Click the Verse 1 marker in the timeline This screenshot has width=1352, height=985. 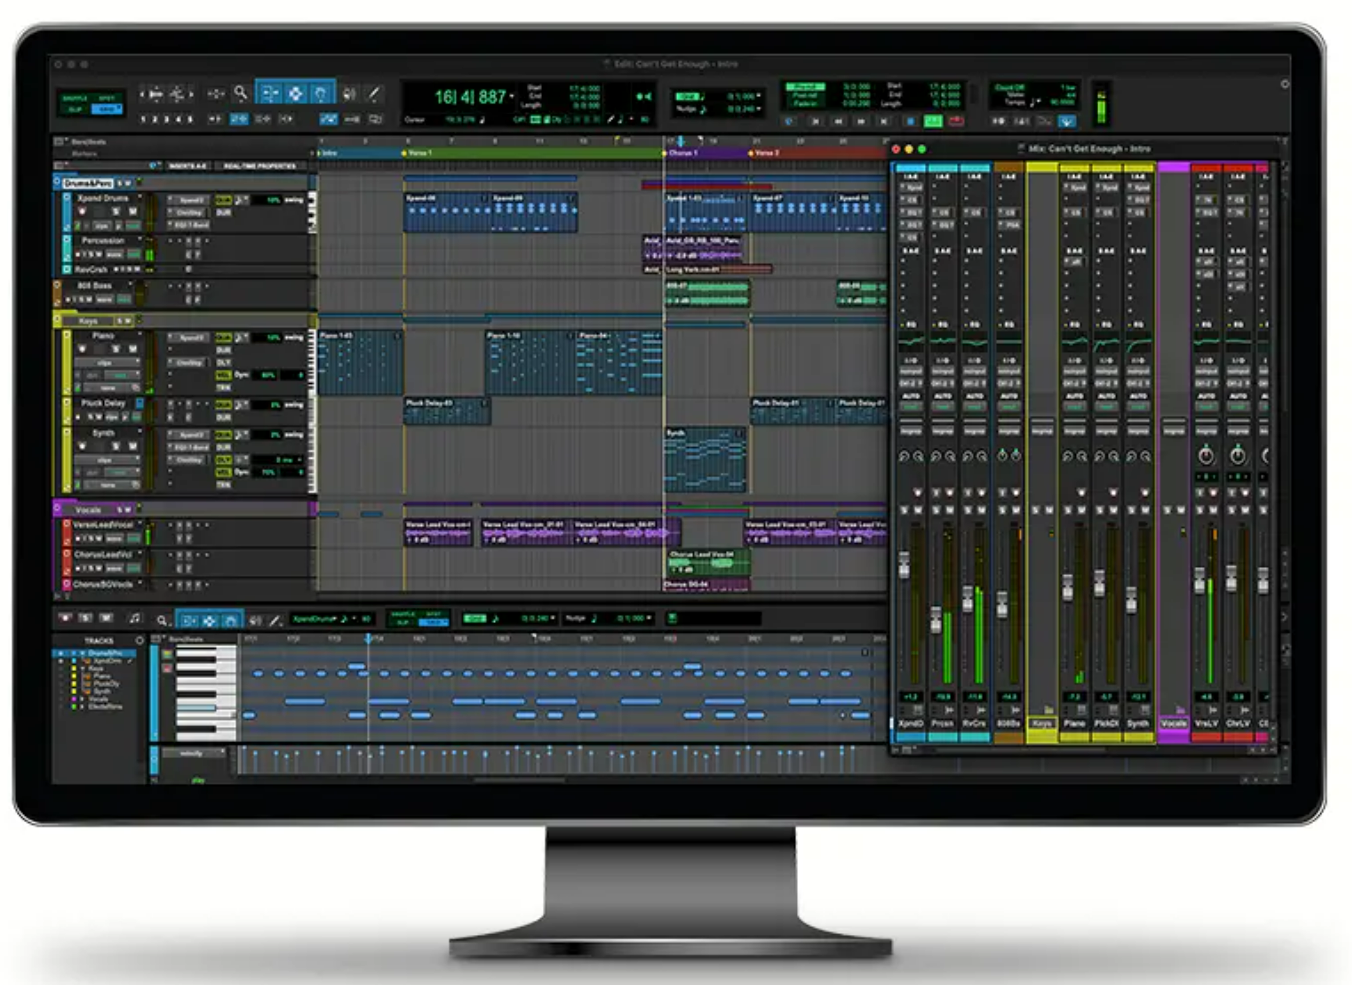click(418, 153)
